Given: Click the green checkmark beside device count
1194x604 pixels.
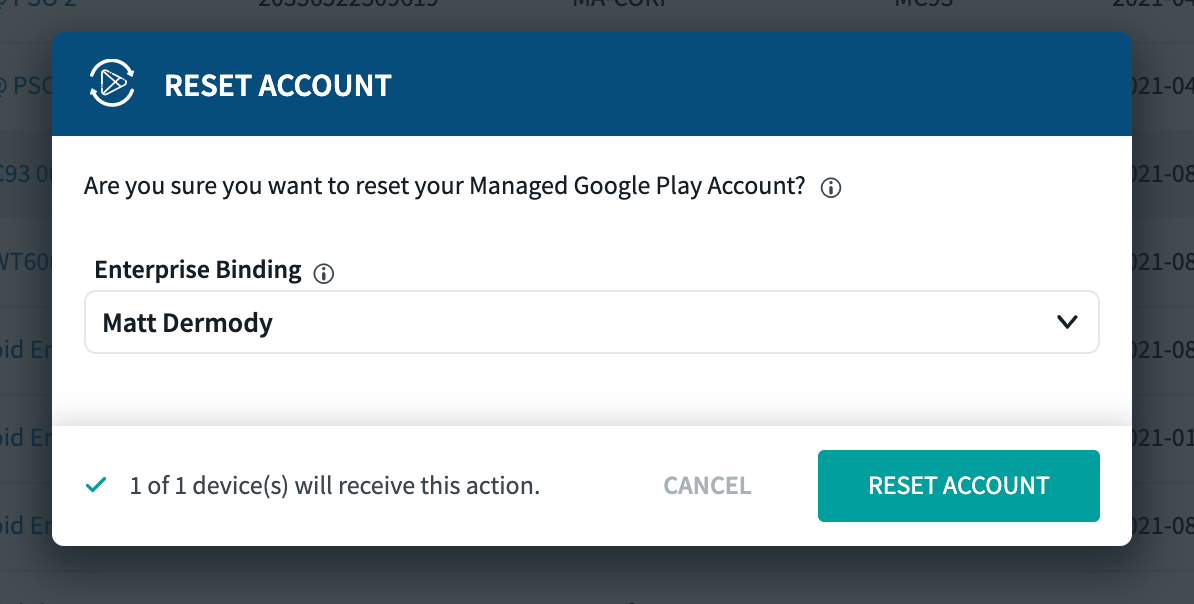Looking at the screenshot, I should [96, 486].
